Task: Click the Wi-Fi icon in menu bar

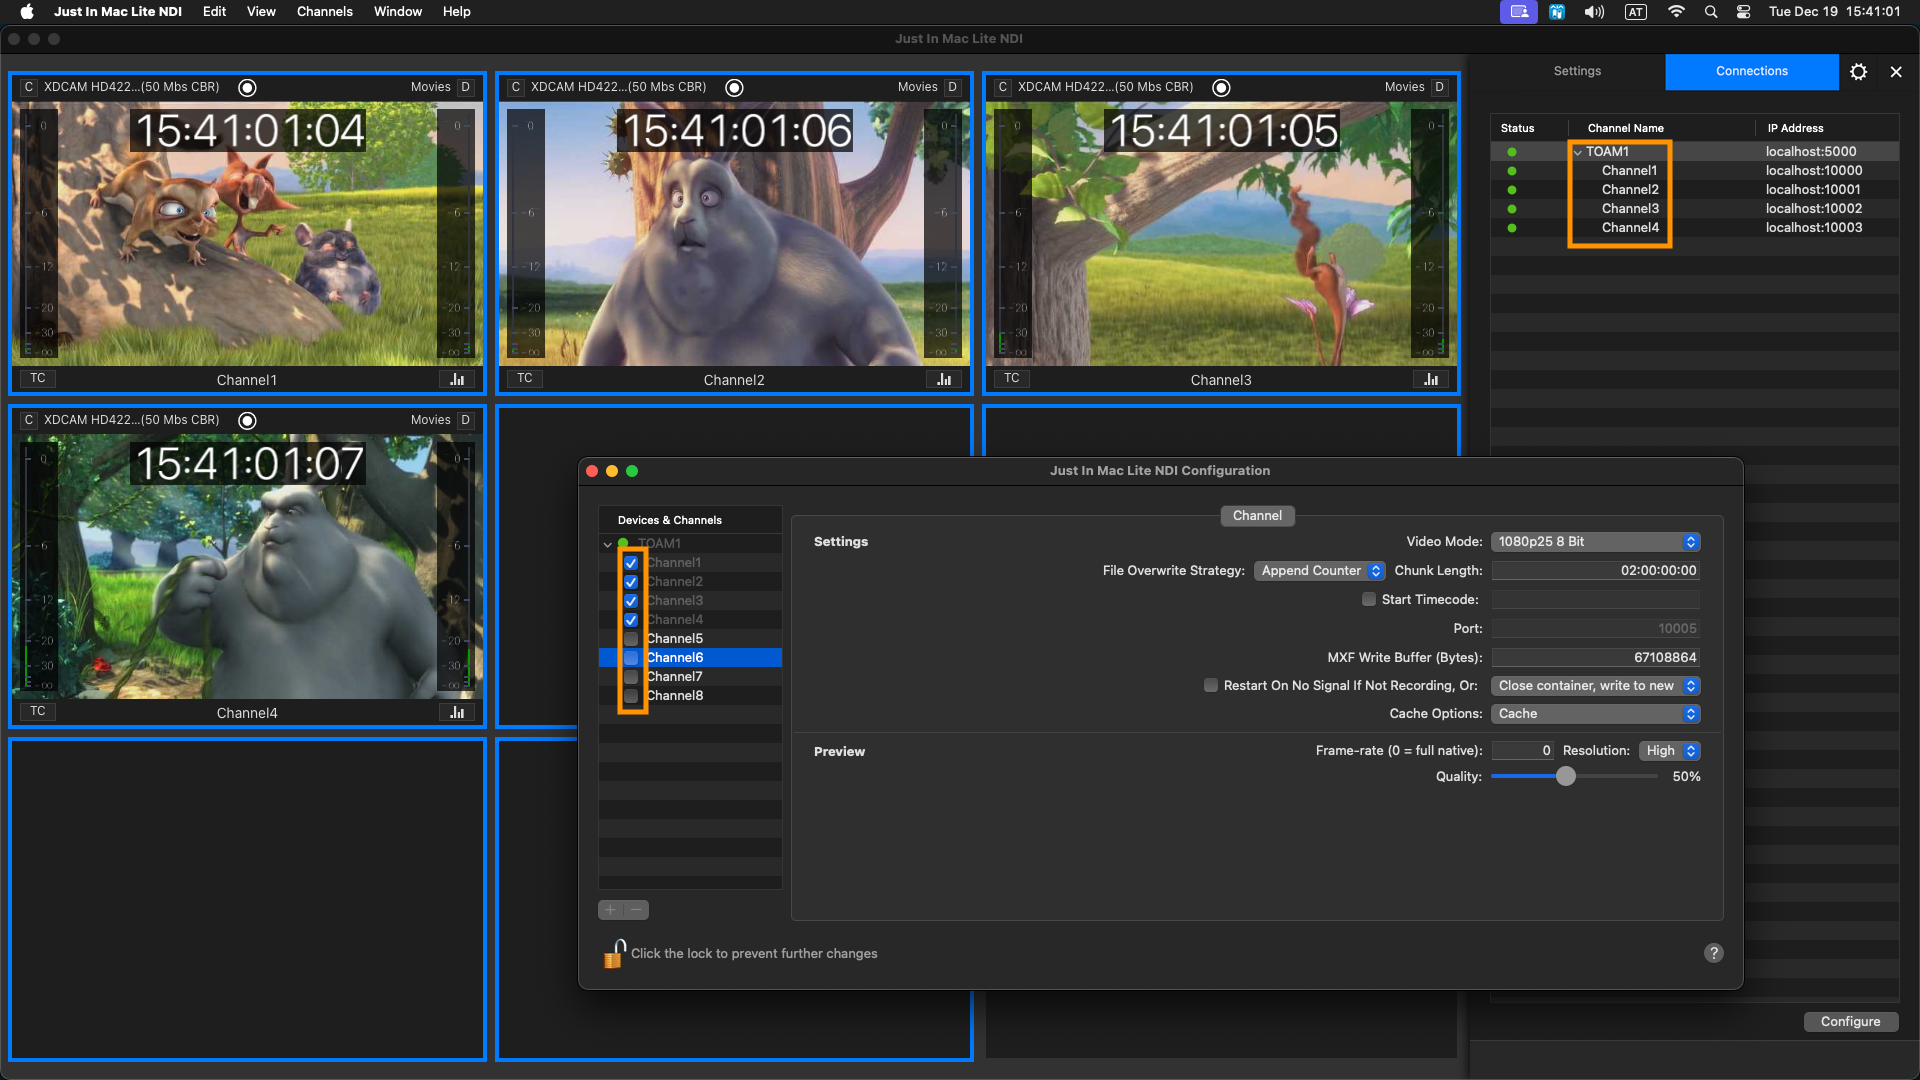Action: point(1676,12)
